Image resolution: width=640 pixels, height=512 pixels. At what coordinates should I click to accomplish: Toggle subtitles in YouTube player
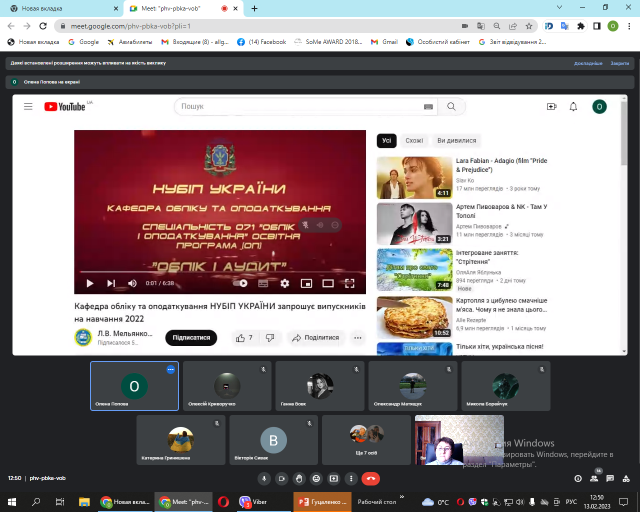pyautogui.click(x=263, y=283)
